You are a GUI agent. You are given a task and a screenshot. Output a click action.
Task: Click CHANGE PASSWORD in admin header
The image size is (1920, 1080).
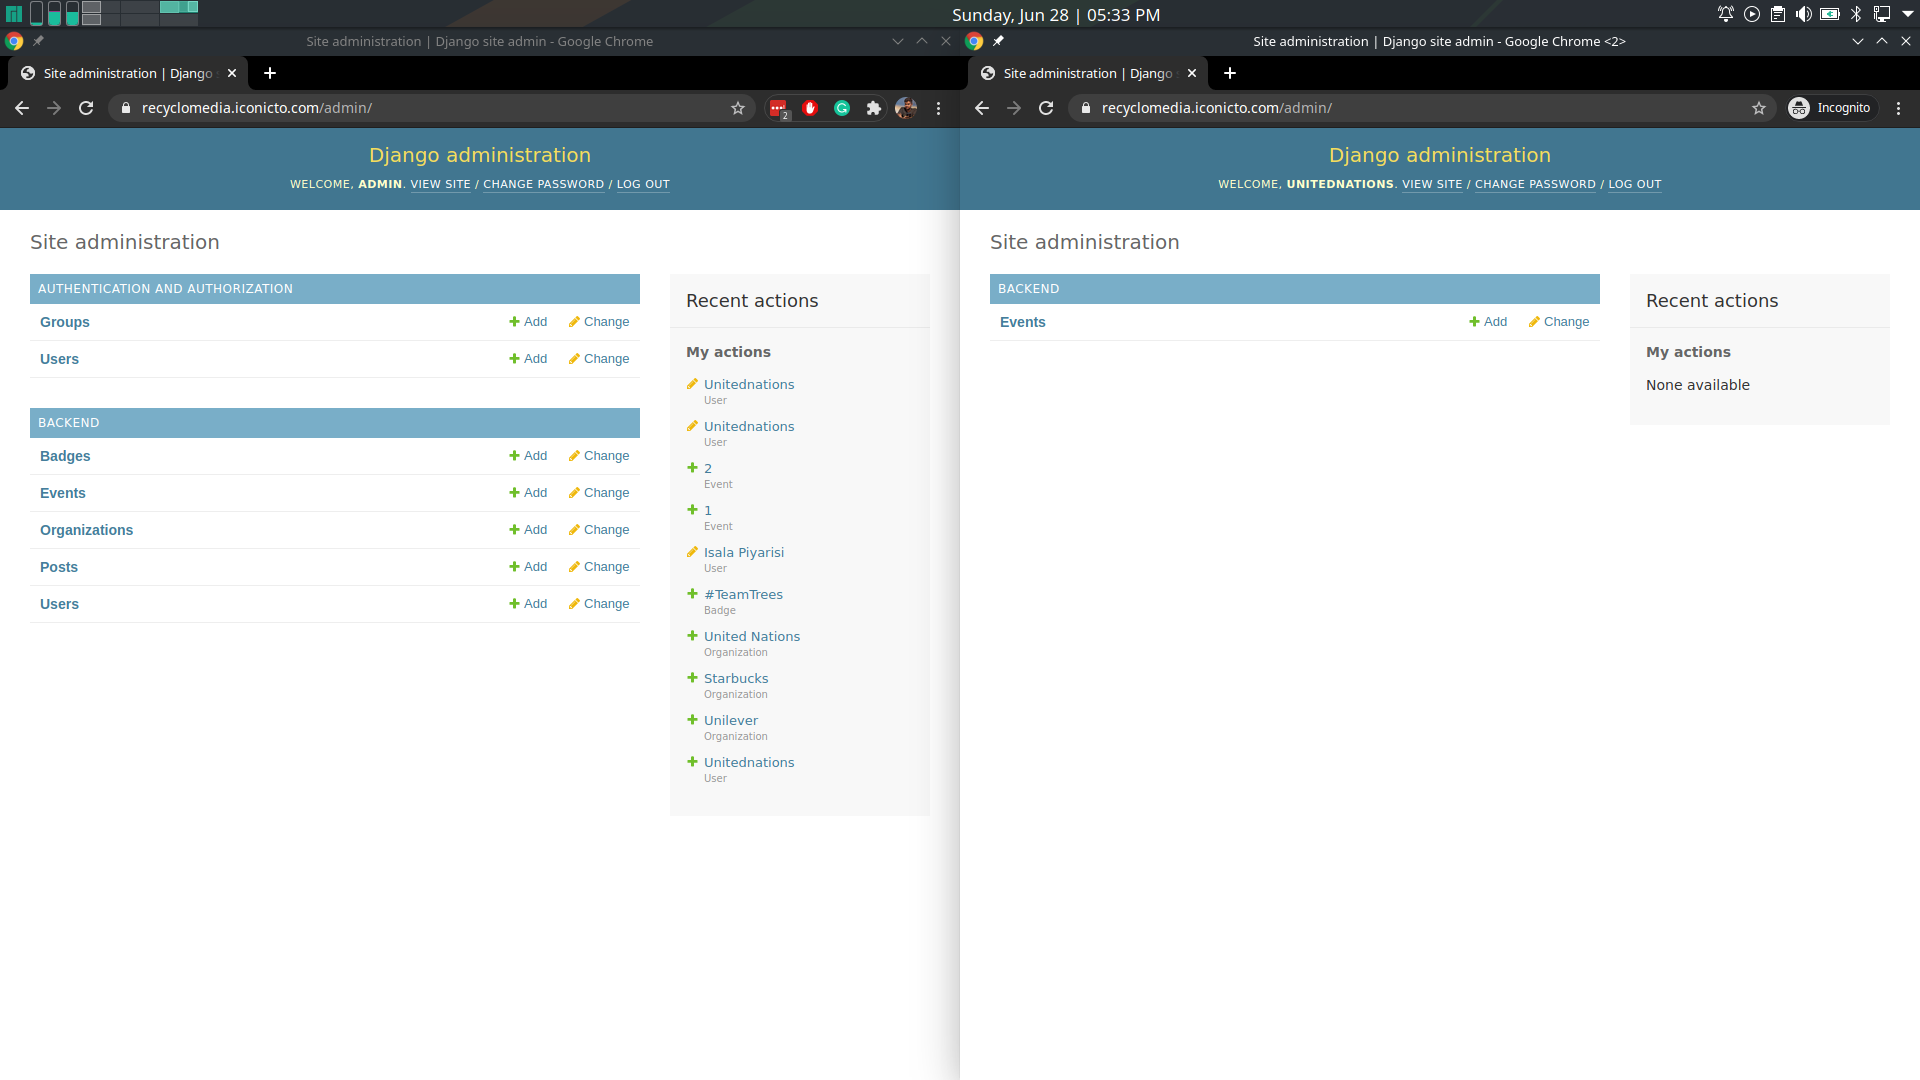(x=543, y=183)
